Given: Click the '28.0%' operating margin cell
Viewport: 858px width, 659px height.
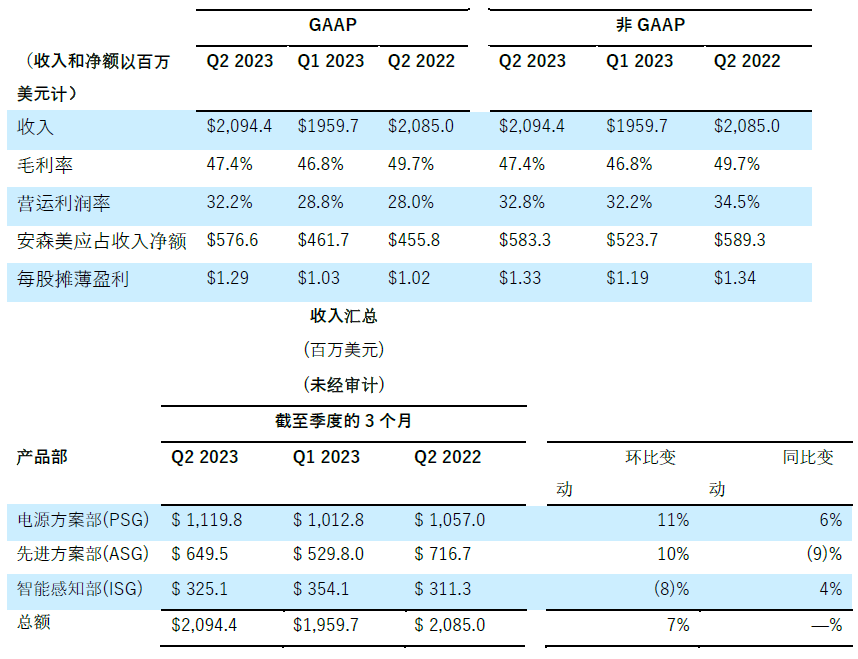Looking at the screenshot, I should pos(411,203).
